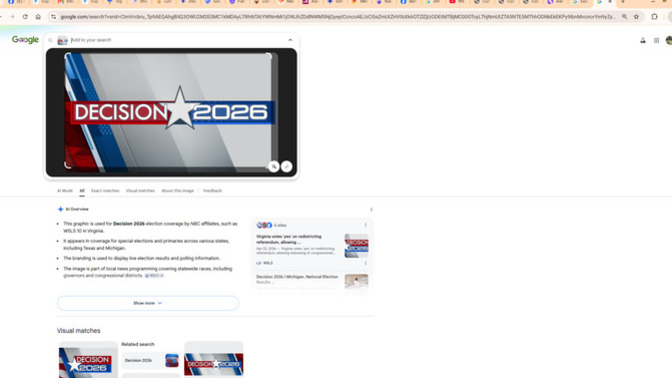Open the first Decision 2026 visual match thumbnail
This screenshot has height=378, width=672.
pyautogui.click(x=88, y=360)
